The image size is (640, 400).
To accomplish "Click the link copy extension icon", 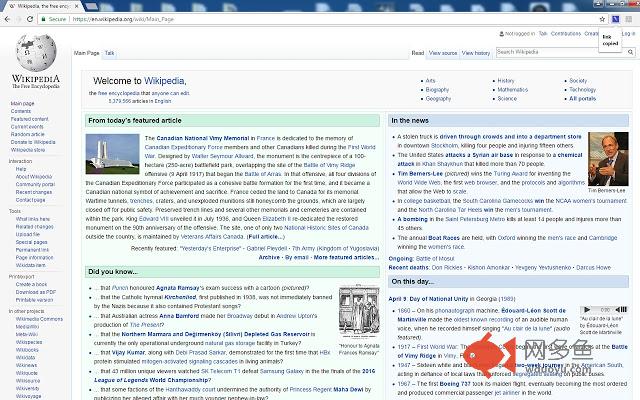I will coord(616,19).
